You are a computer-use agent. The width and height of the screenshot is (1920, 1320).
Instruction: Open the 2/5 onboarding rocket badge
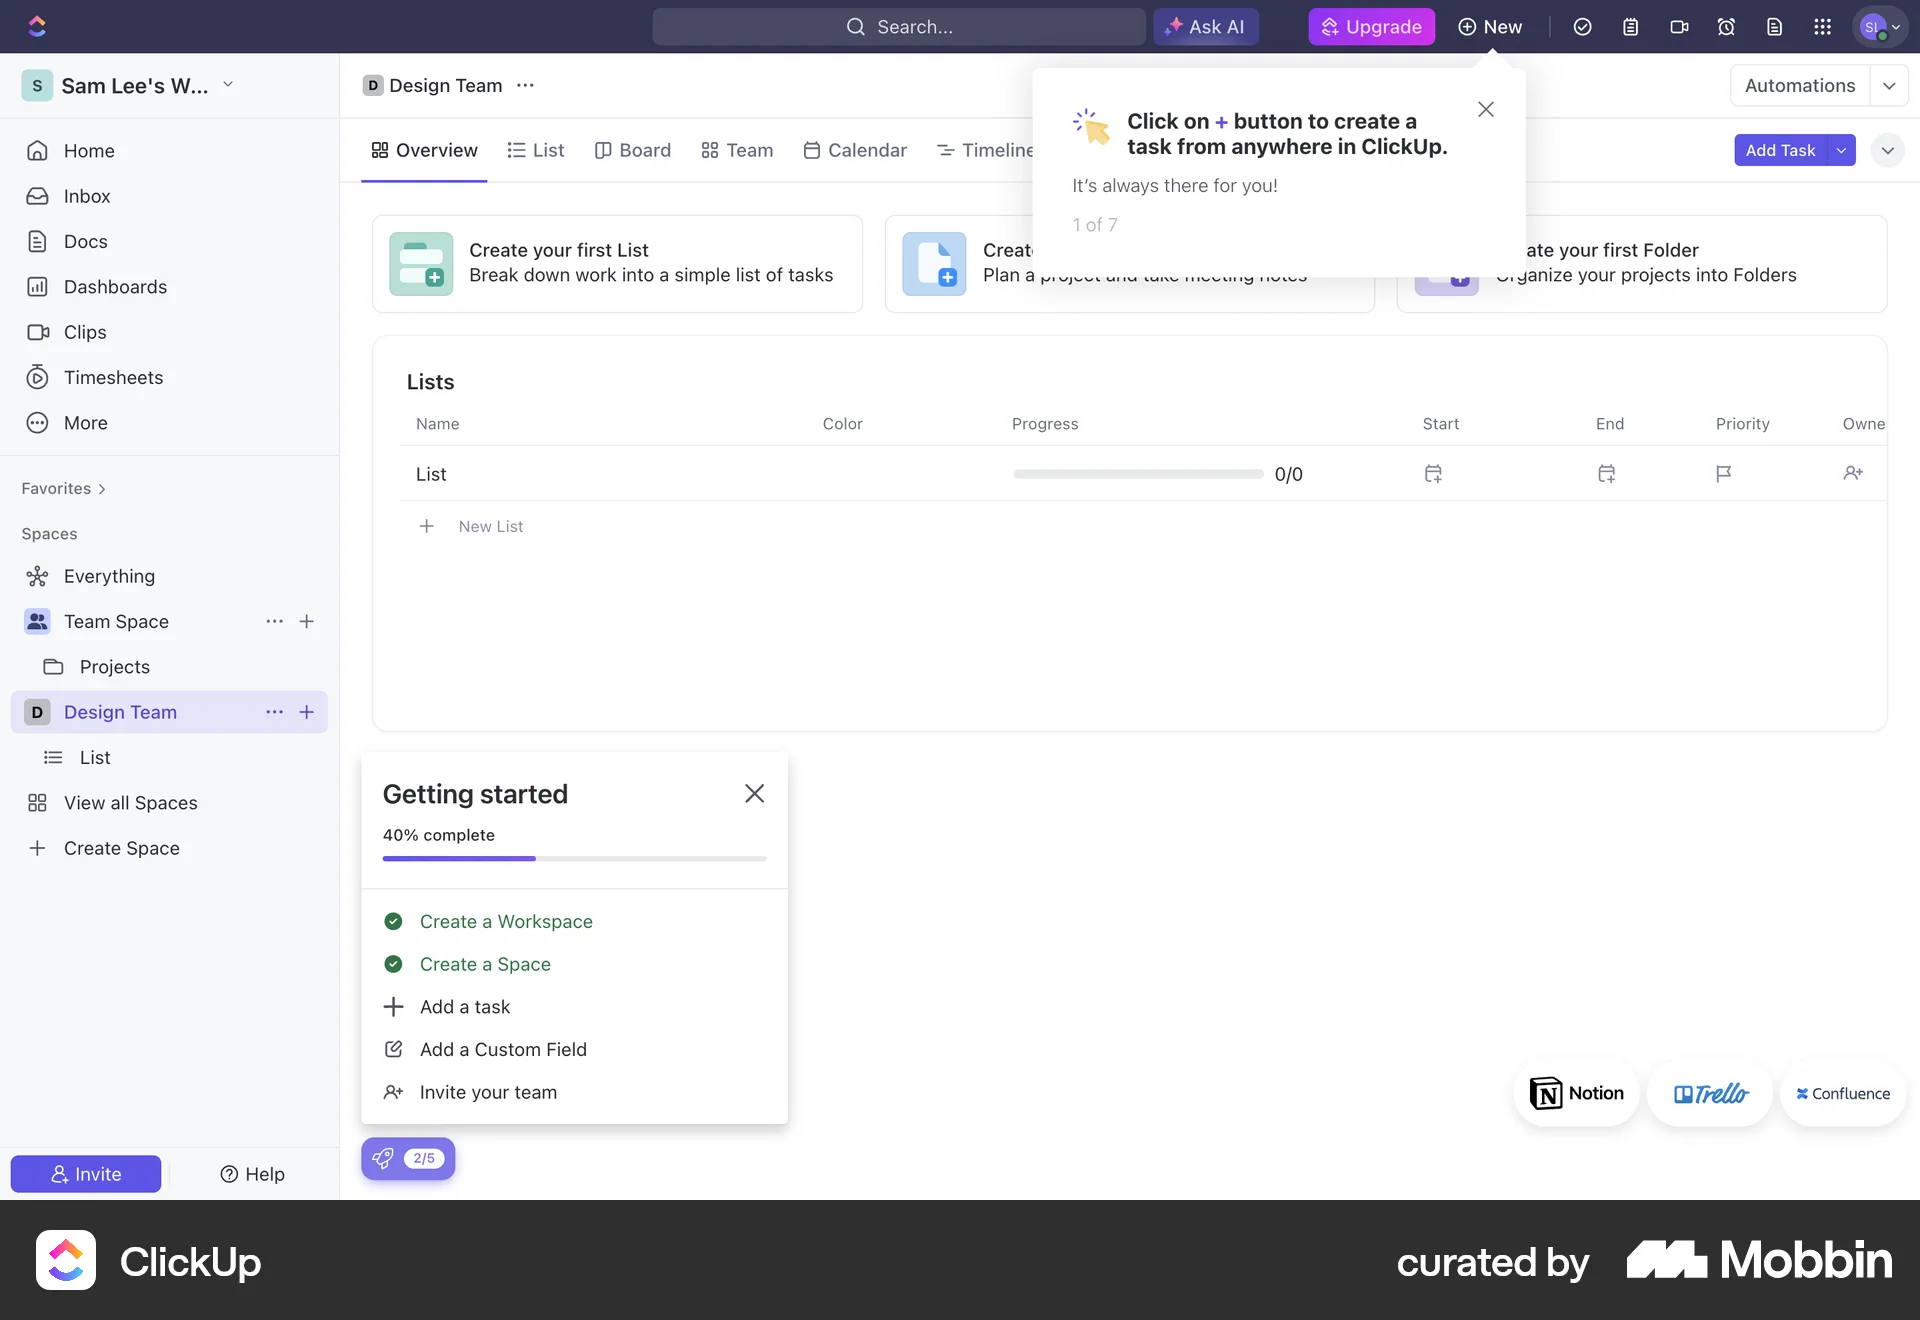click(x=407, y=1158)
